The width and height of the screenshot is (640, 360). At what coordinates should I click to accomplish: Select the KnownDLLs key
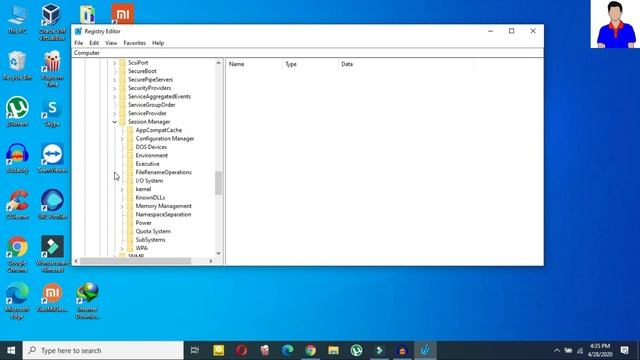pyautogui.click(x=150, y=198)
